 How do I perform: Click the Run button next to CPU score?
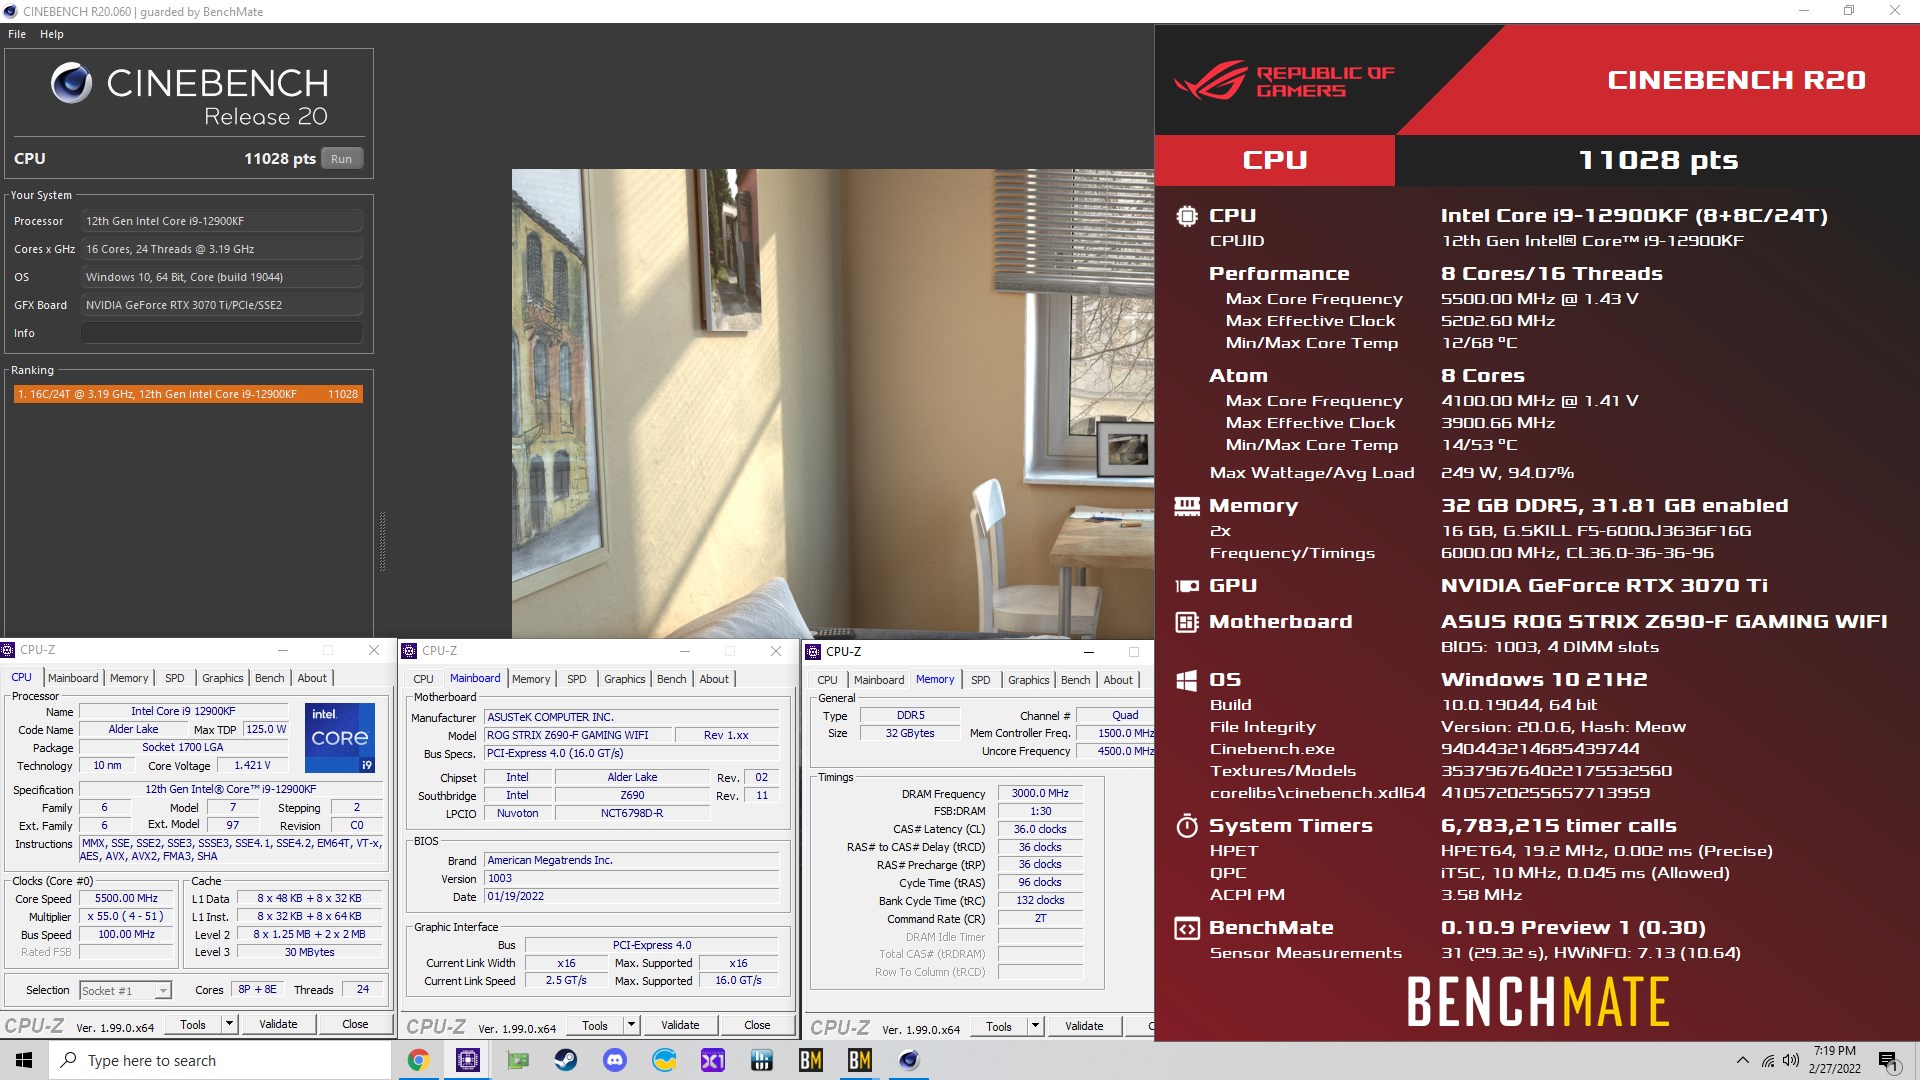coord(342,159)
